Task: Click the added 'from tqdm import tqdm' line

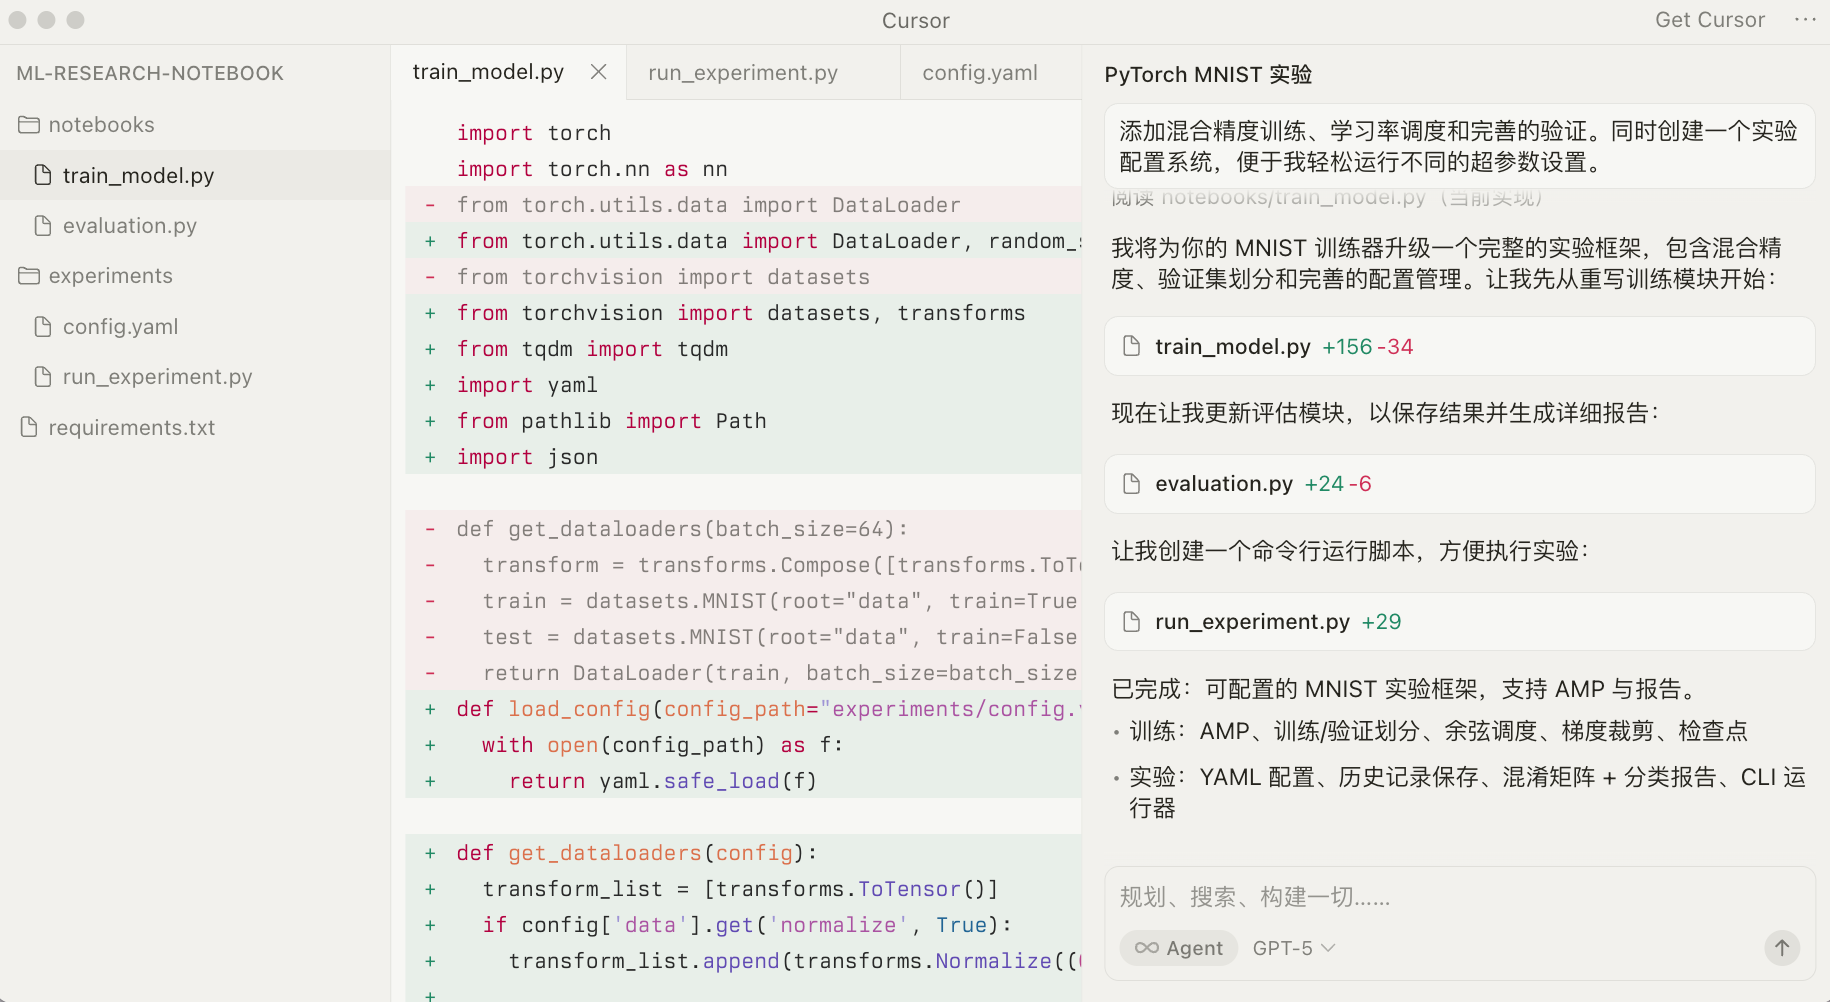Action: pyautogui.click(x=743, y=349)
